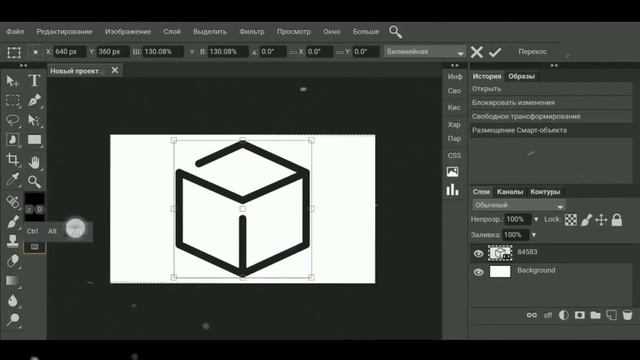
Task: Select the Rectangular Marquee tool
Action: click(x=13, y=100)
